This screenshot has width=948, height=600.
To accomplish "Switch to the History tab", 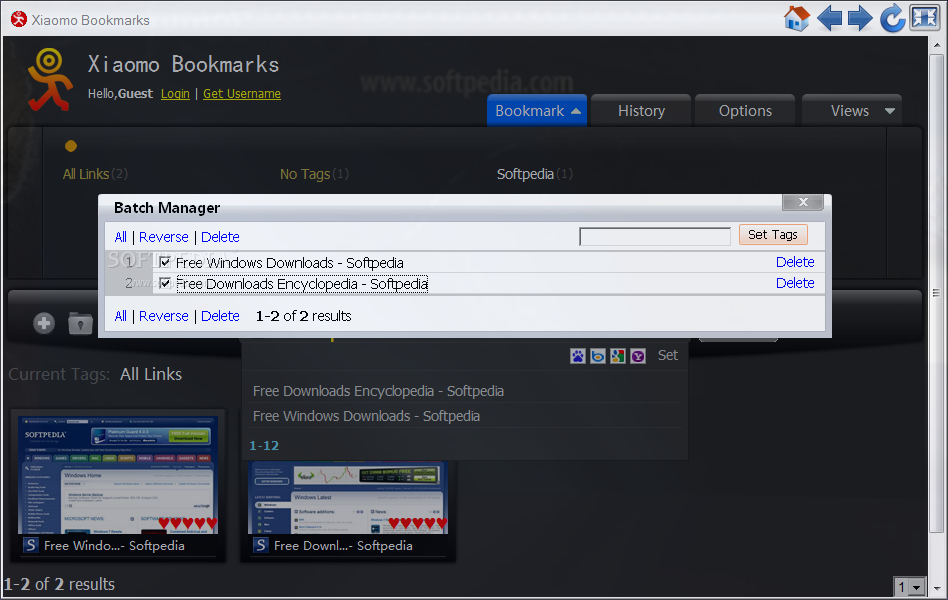I will (641, 111).
